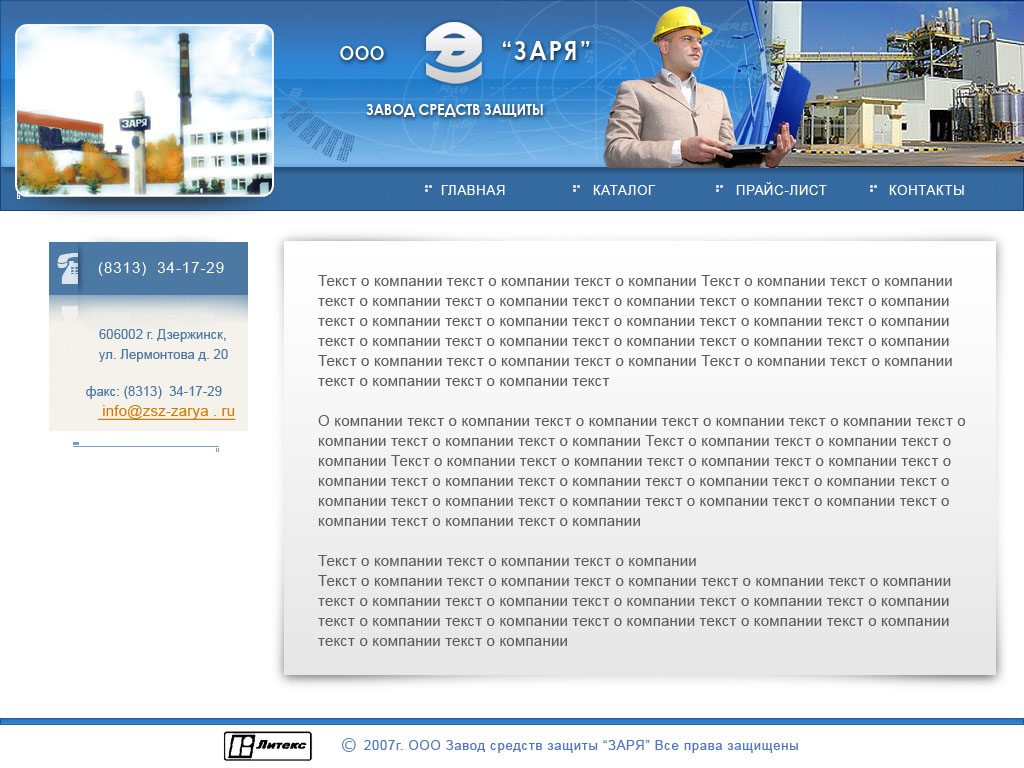The width and height of the screenshot is (1024, 768).
Task: Click the factory photo with the chimney
Action: click(144, 110)
